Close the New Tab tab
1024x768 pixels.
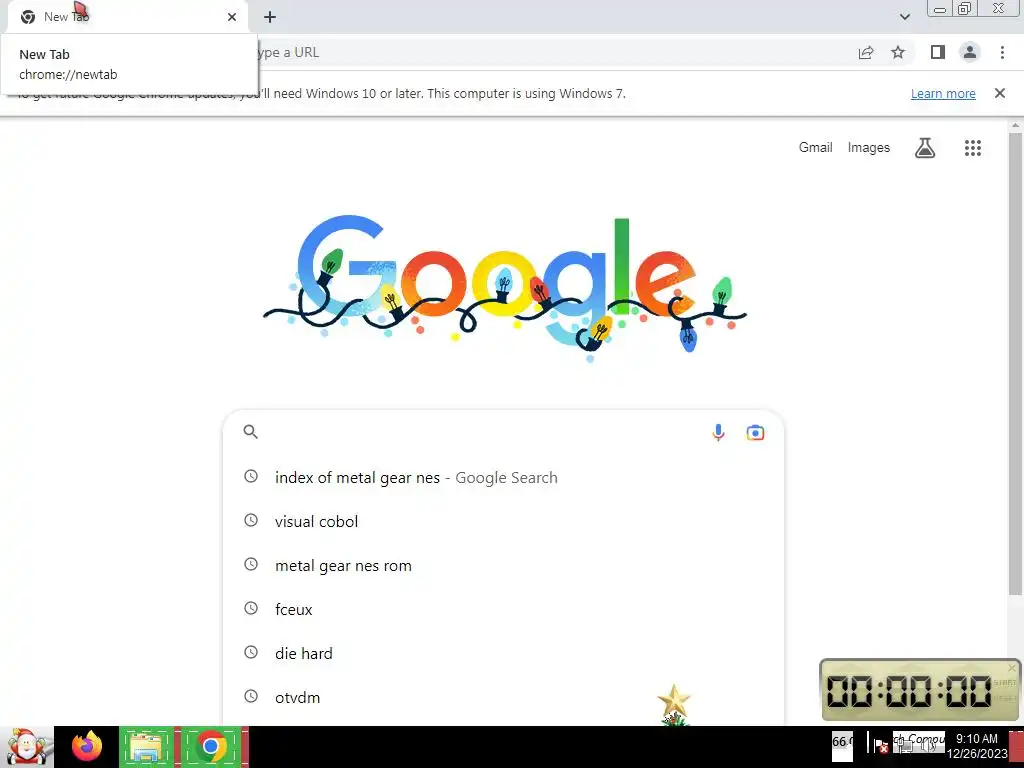[x=232, y=17]
